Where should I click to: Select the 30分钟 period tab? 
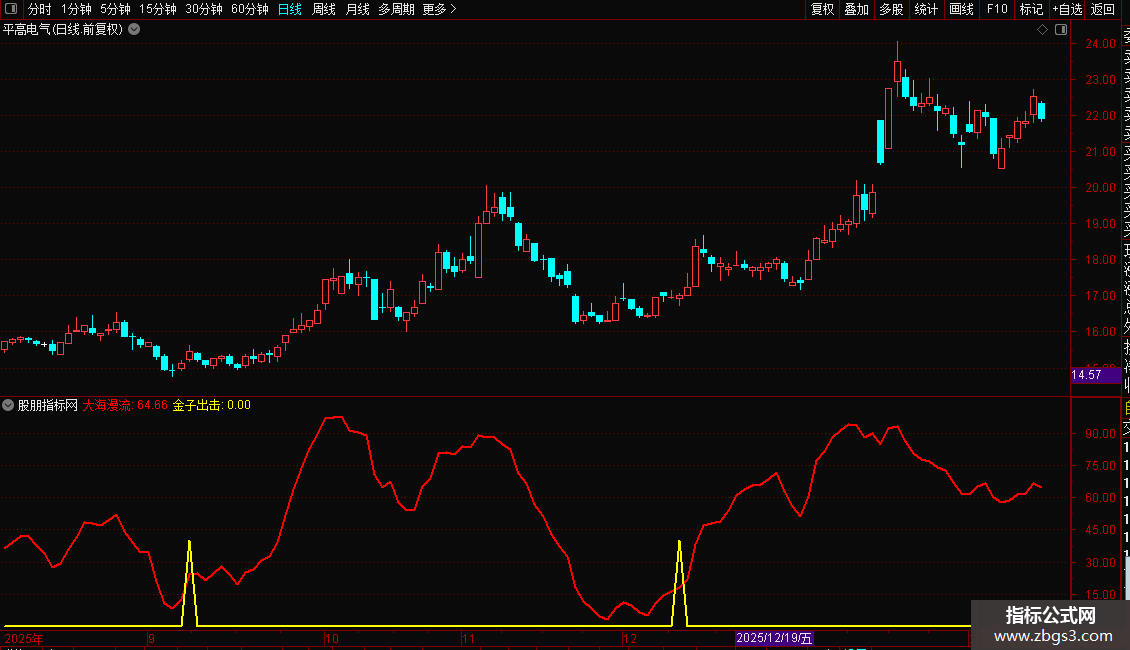click(204, 9)
